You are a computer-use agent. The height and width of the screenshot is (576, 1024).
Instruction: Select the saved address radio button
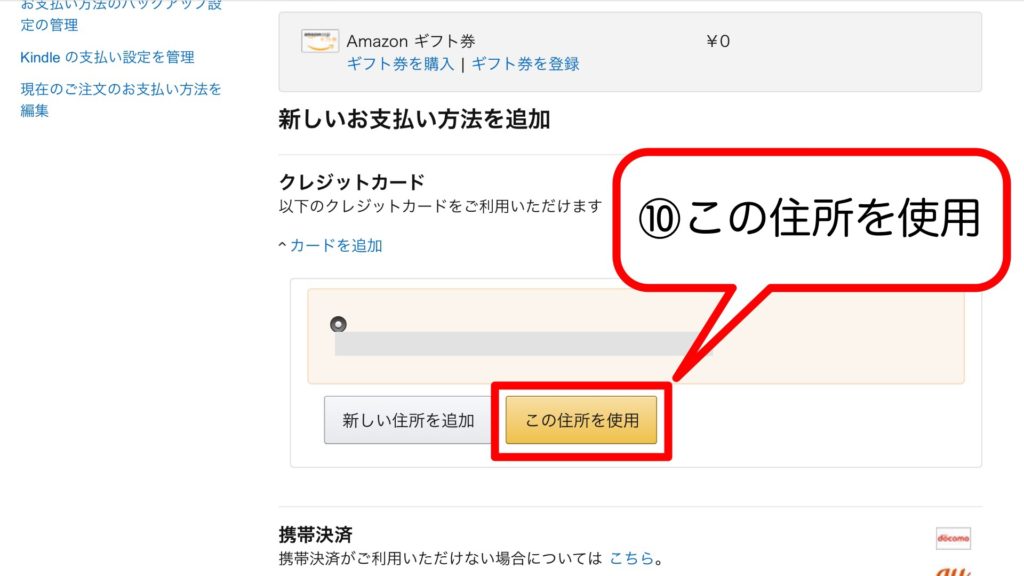click(x=338, y=324)
